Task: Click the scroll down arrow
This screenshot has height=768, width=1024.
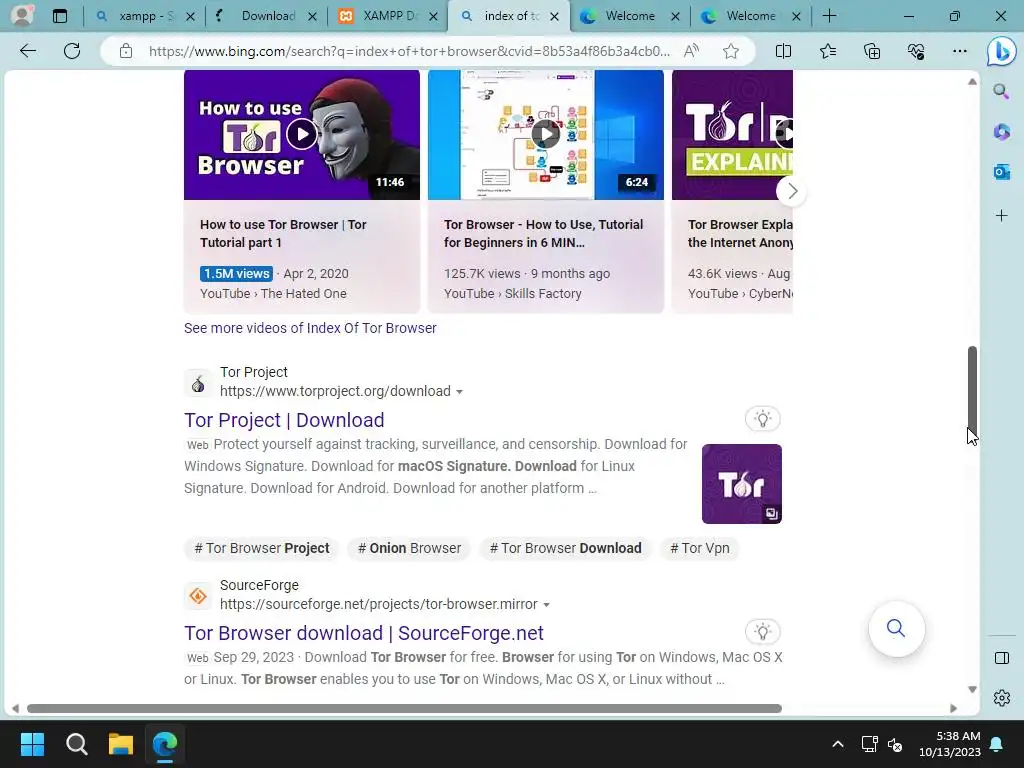Action: pos(972,690)
